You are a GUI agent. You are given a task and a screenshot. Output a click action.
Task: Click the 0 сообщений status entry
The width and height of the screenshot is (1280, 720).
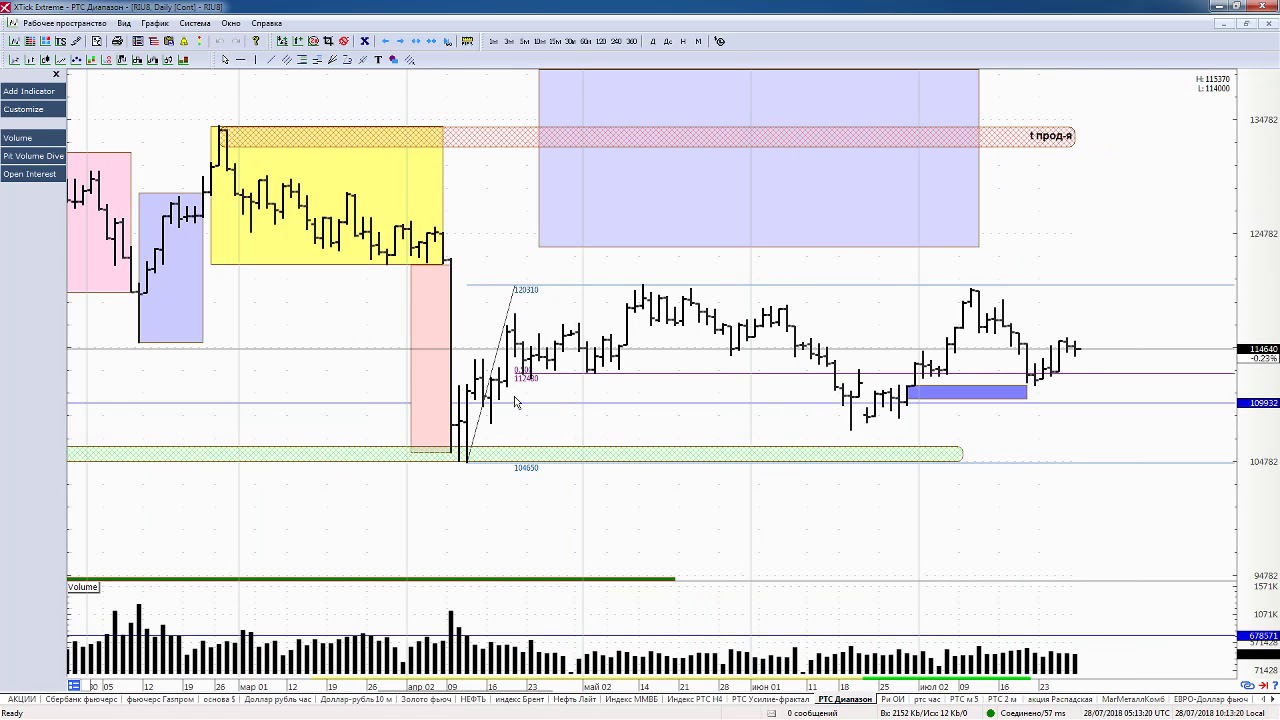810,713
